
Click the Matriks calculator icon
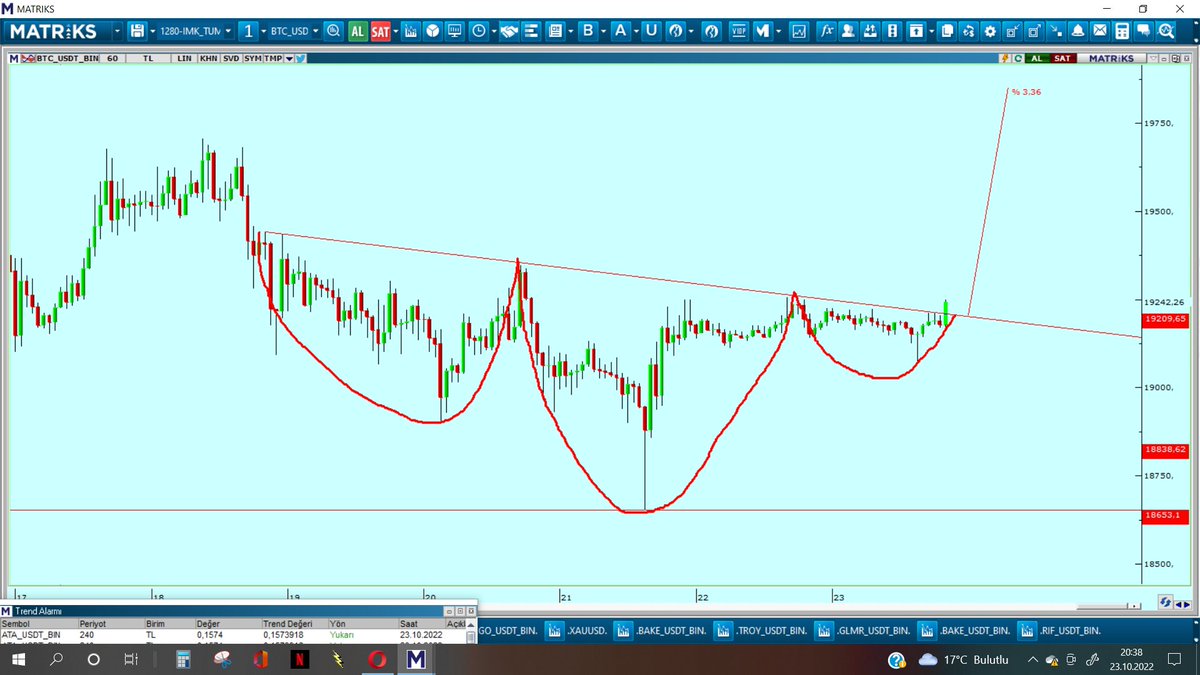(1123, 31)
